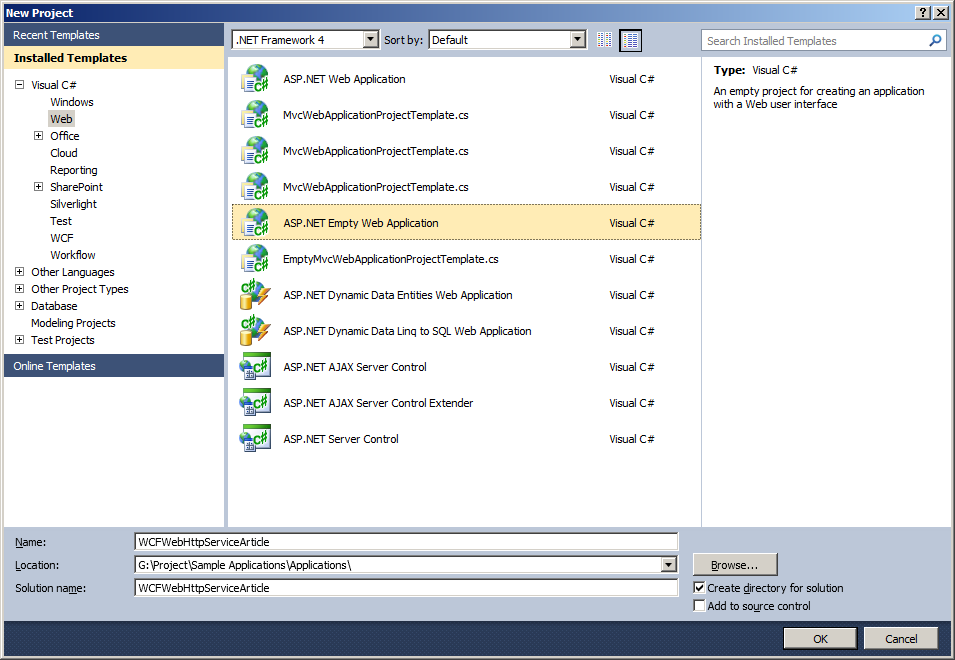This screenshot has height=660, width=955.
Task: Select ASP.NET Server Control template name
Action: pyautogui.click(x=341, y=439)
